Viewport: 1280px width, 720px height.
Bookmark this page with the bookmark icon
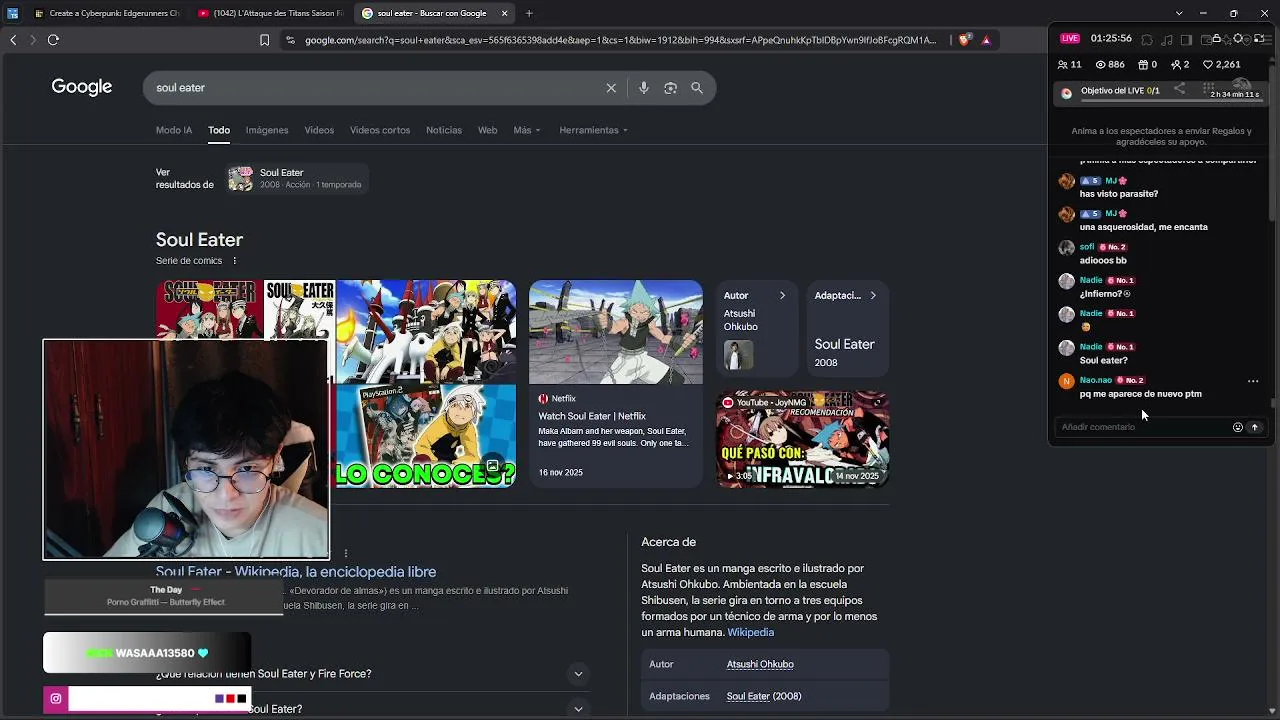point(264,40)
